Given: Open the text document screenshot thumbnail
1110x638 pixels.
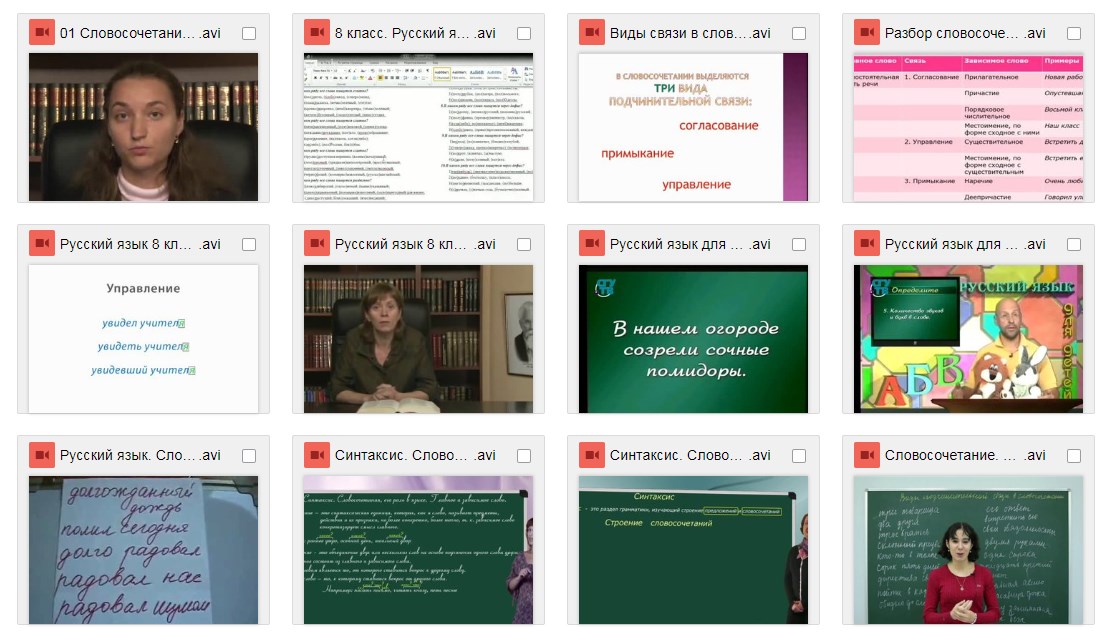Looking at the screenshot, I should click(x=418, y=127).
